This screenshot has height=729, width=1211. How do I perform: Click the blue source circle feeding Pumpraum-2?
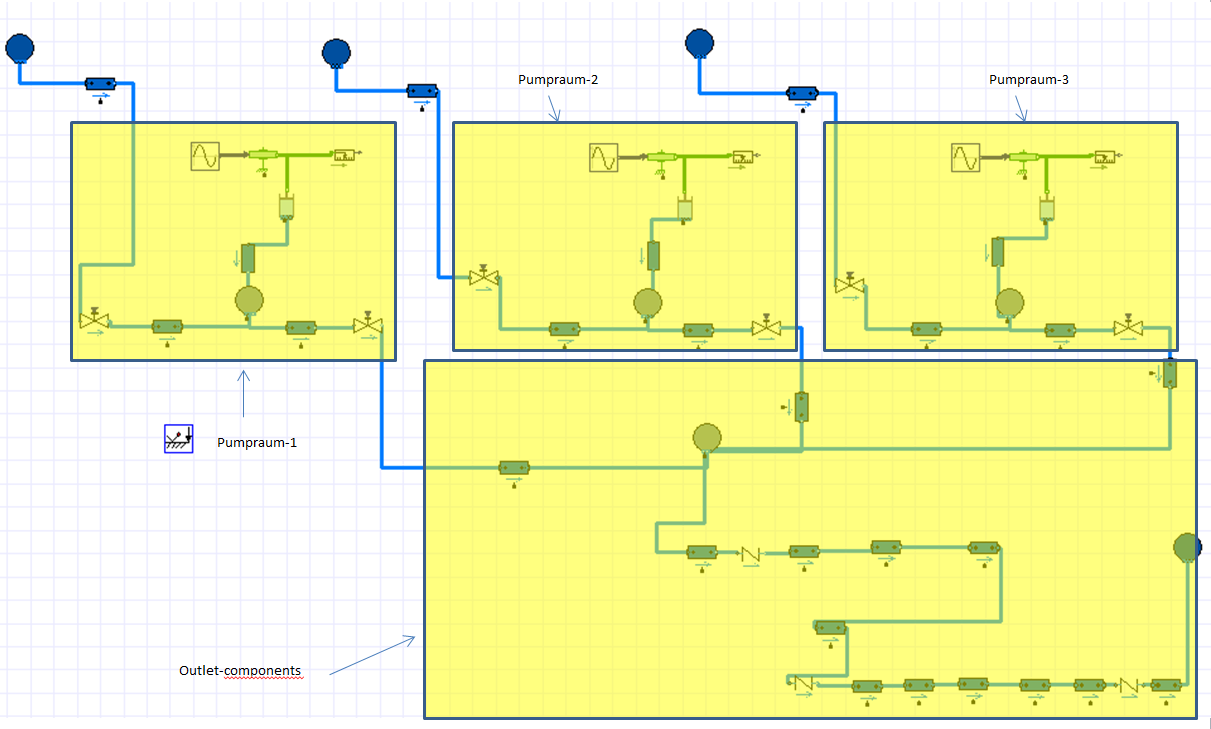pos(336,51)
